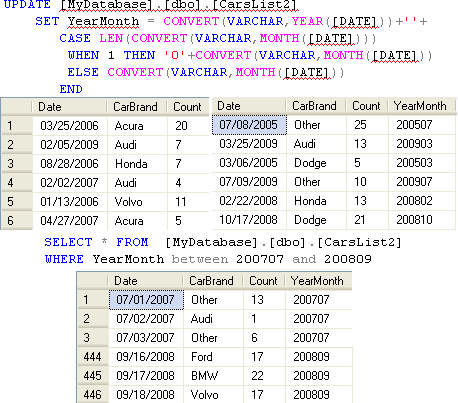Select row header 1 in left grid
The image size is (458, 403).
17,126
